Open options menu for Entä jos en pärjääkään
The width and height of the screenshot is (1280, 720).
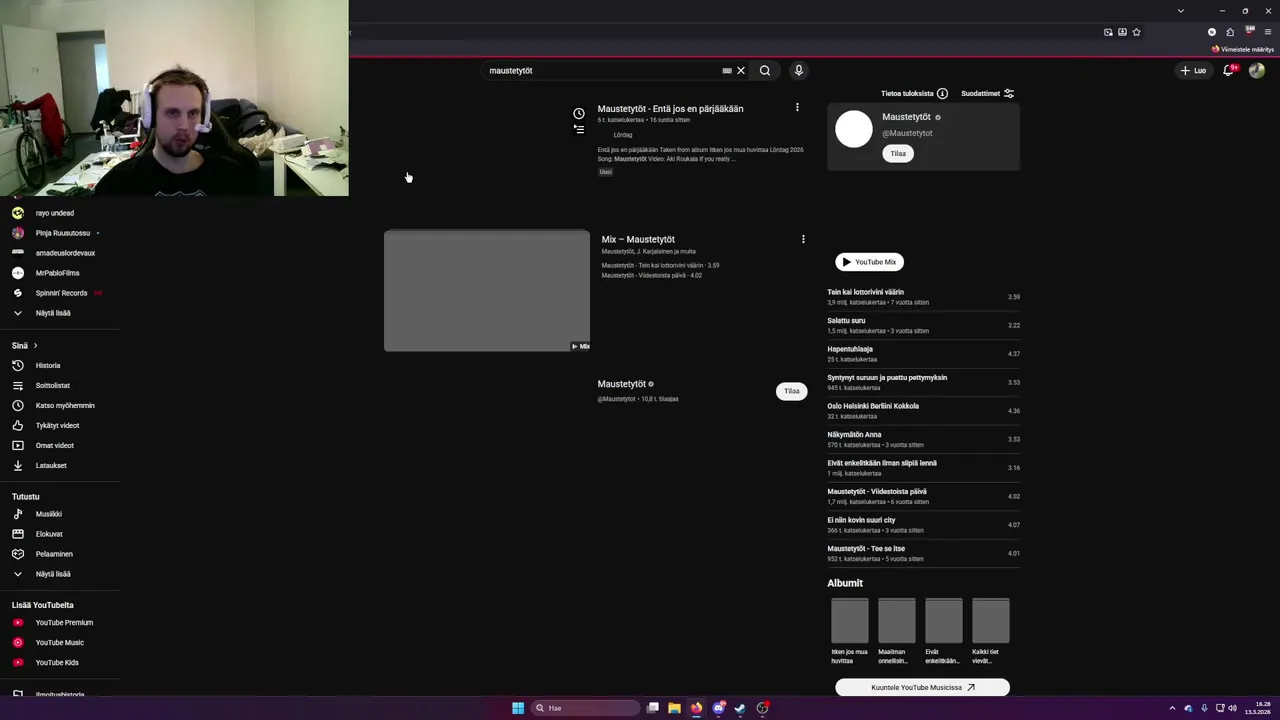[x=797, y=107]
